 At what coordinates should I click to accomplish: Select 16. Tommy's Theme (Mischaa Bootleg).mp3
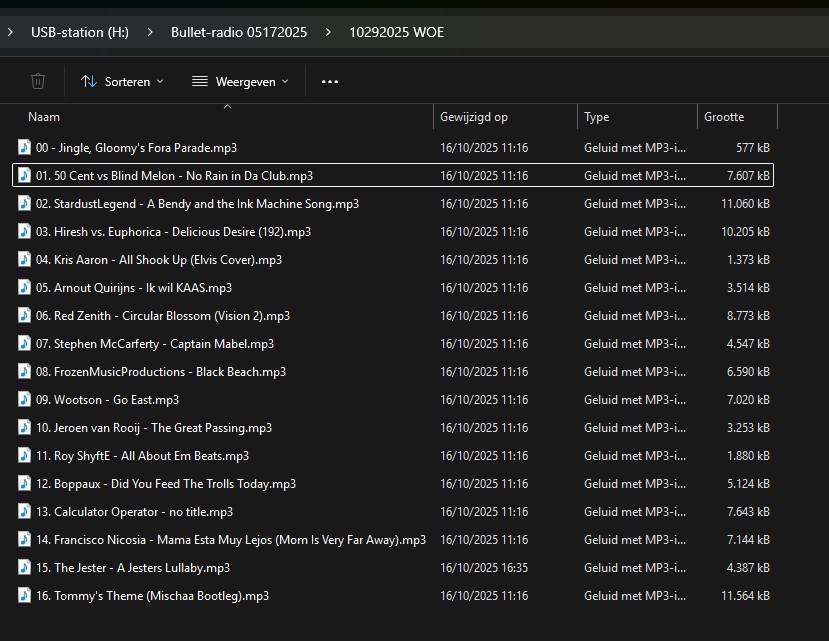point(152,596)
